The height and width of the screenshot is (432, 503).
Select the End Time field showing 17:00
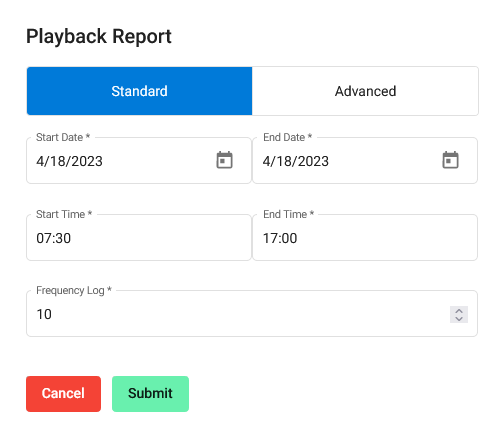(x=365, y=238)
